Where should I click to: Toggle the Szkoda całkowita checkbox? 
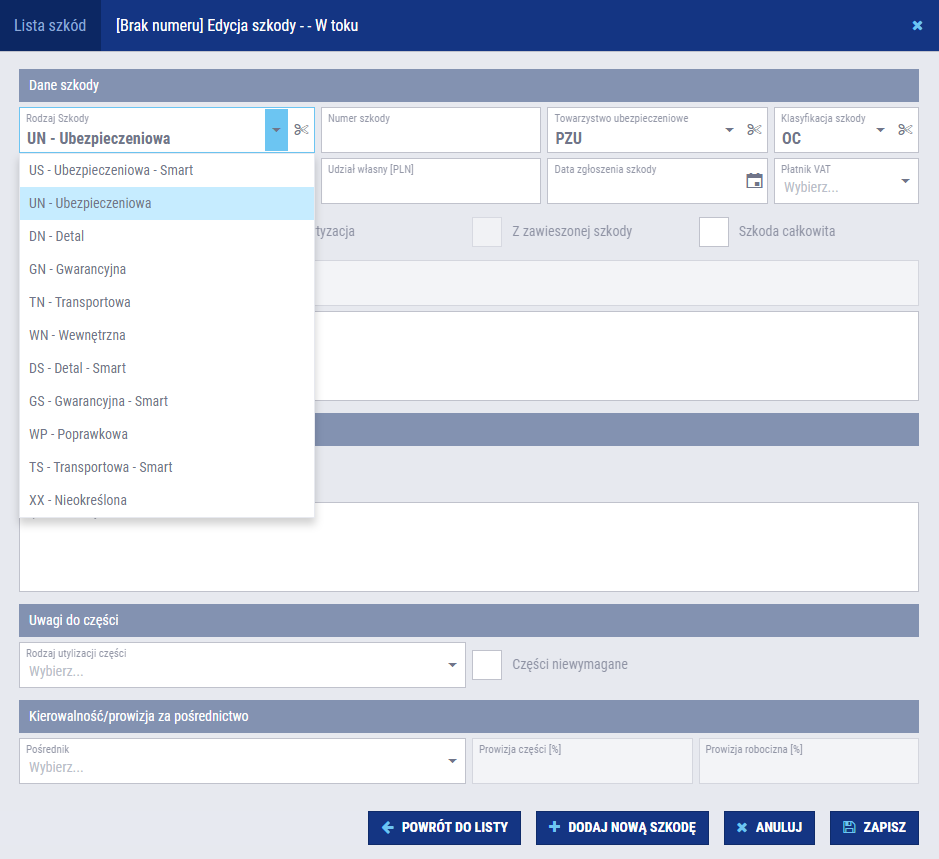(714, 231)
